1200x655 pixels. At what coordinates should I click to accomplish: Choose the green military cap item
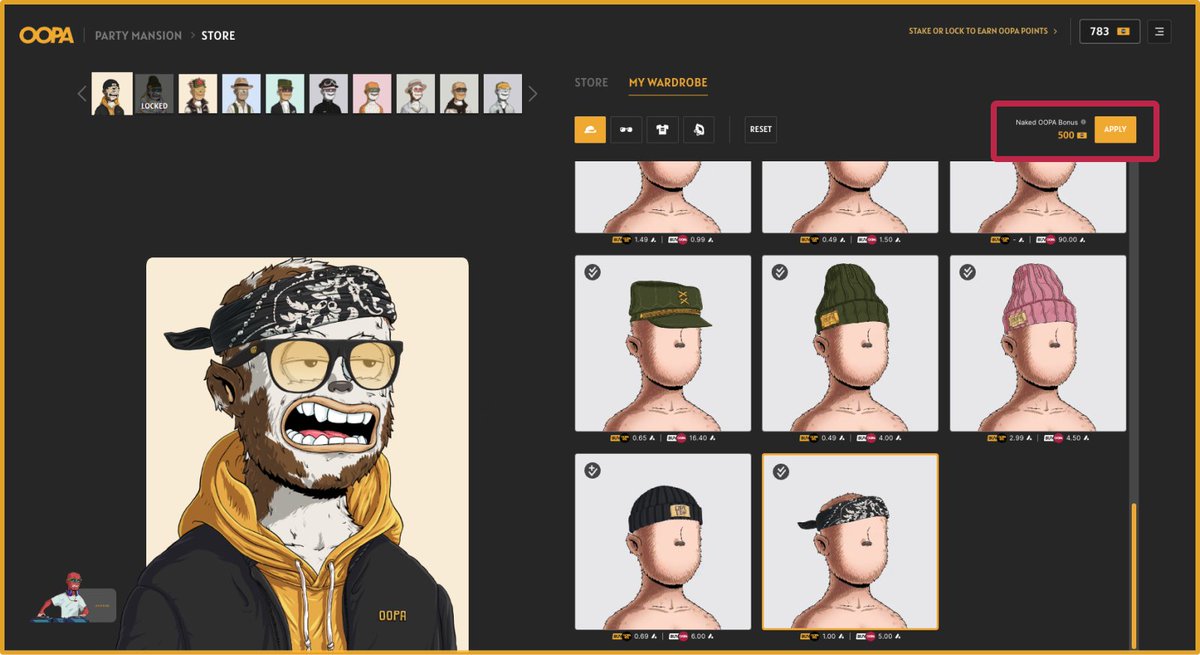tap(663, 343)
